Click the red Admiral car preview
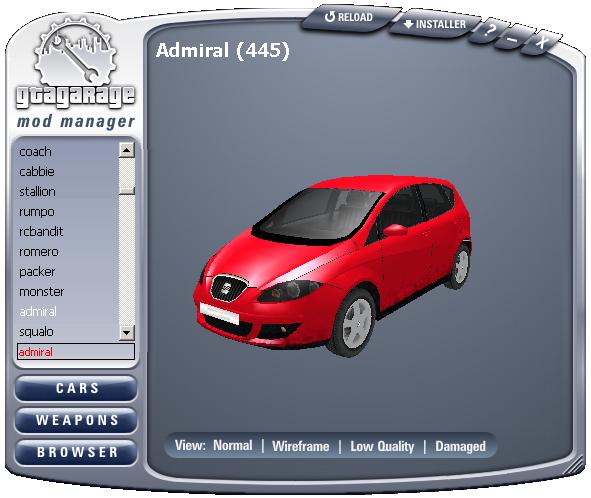Viewport: 591px width, 498px height. (x=332, y=266)
